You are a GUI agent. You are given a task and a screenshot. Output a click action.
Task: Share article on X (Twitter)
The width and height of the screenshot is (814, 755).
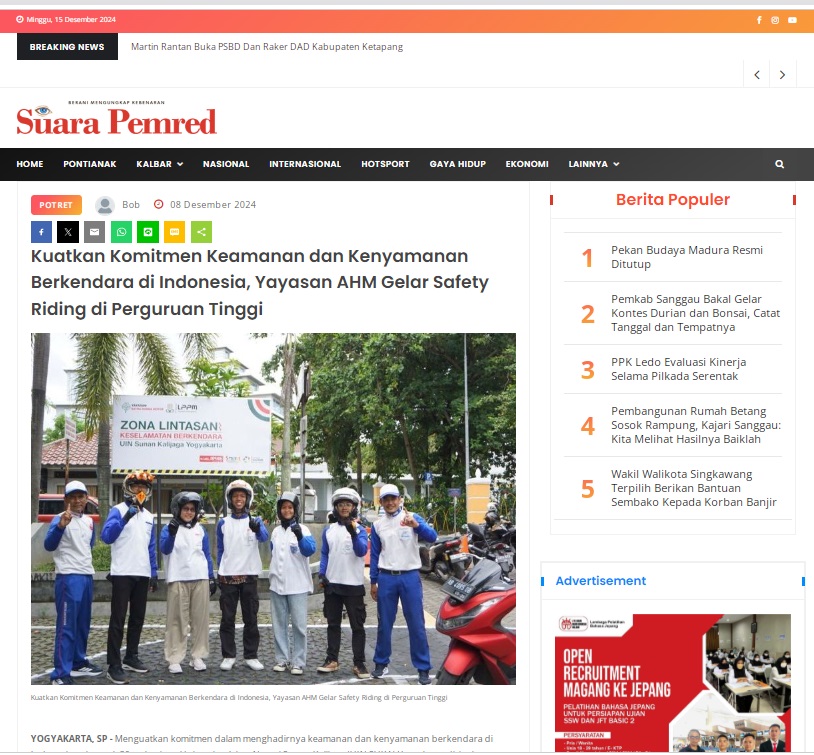(68, 232)
